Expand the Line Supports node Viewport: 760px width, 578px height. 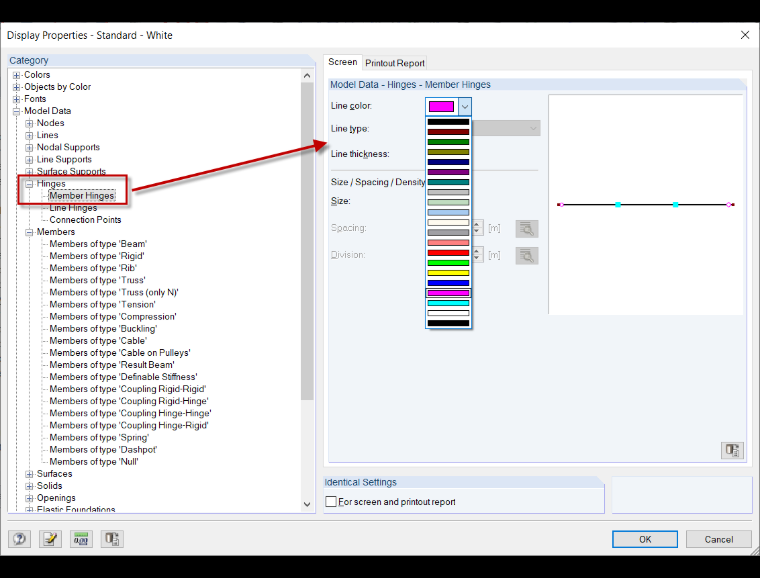tap(29, 159)
